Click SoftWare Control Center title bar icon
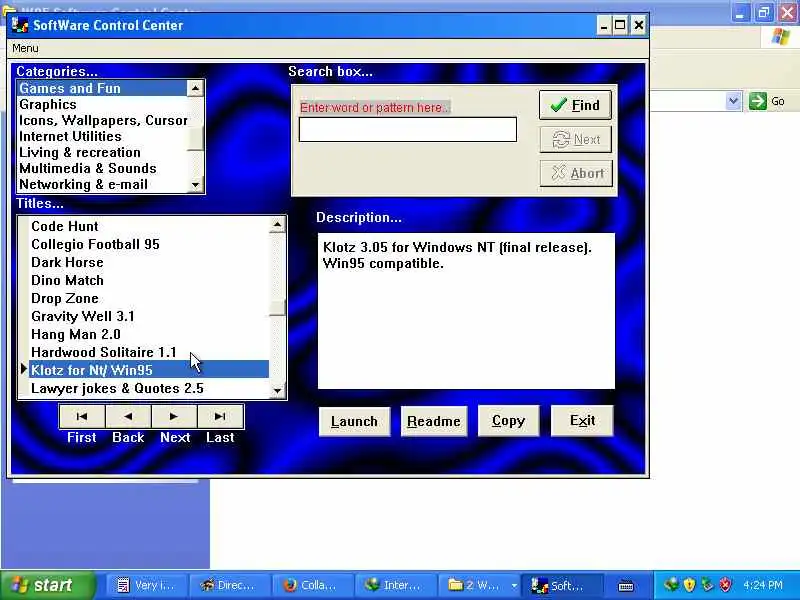The height and width of the screenshot is (600, 800). [x=20, y=24]
